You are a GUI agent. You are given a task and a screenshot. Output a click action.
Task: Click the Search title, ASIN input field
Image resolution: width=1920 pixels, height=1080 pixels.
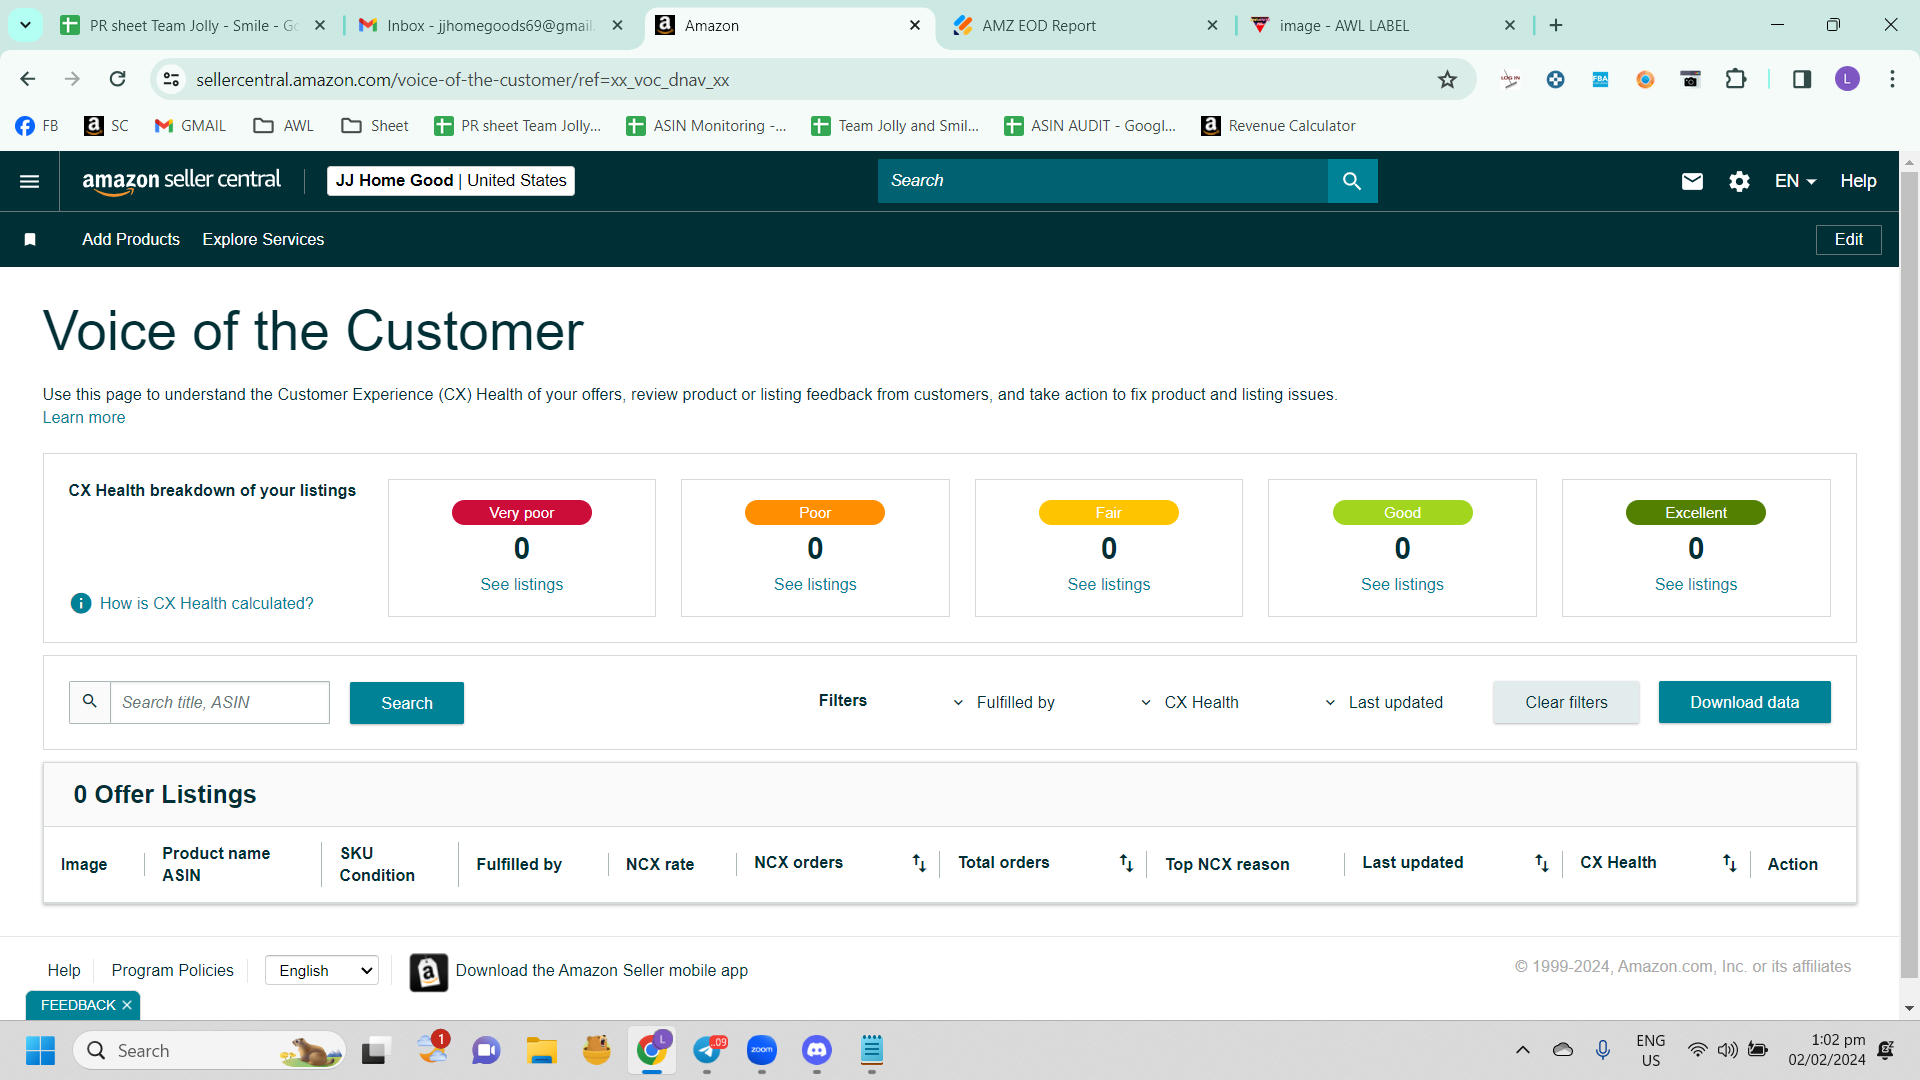tap(220, 702)
